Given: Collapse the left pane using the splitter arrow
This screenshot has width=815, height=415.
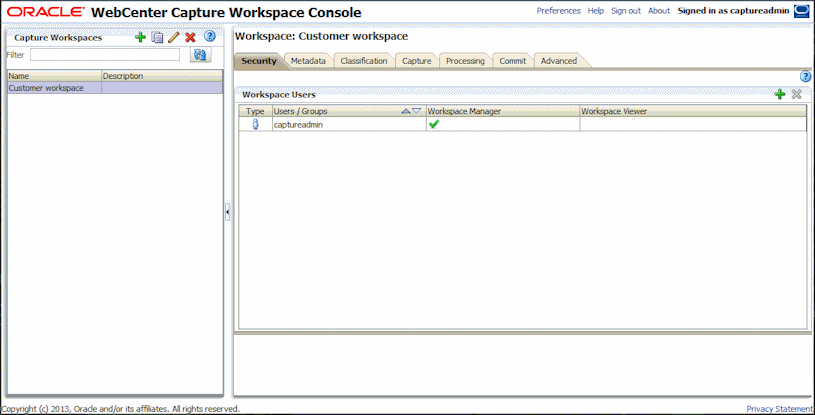Looking at the screenshot, I should (x=228, y=212).
